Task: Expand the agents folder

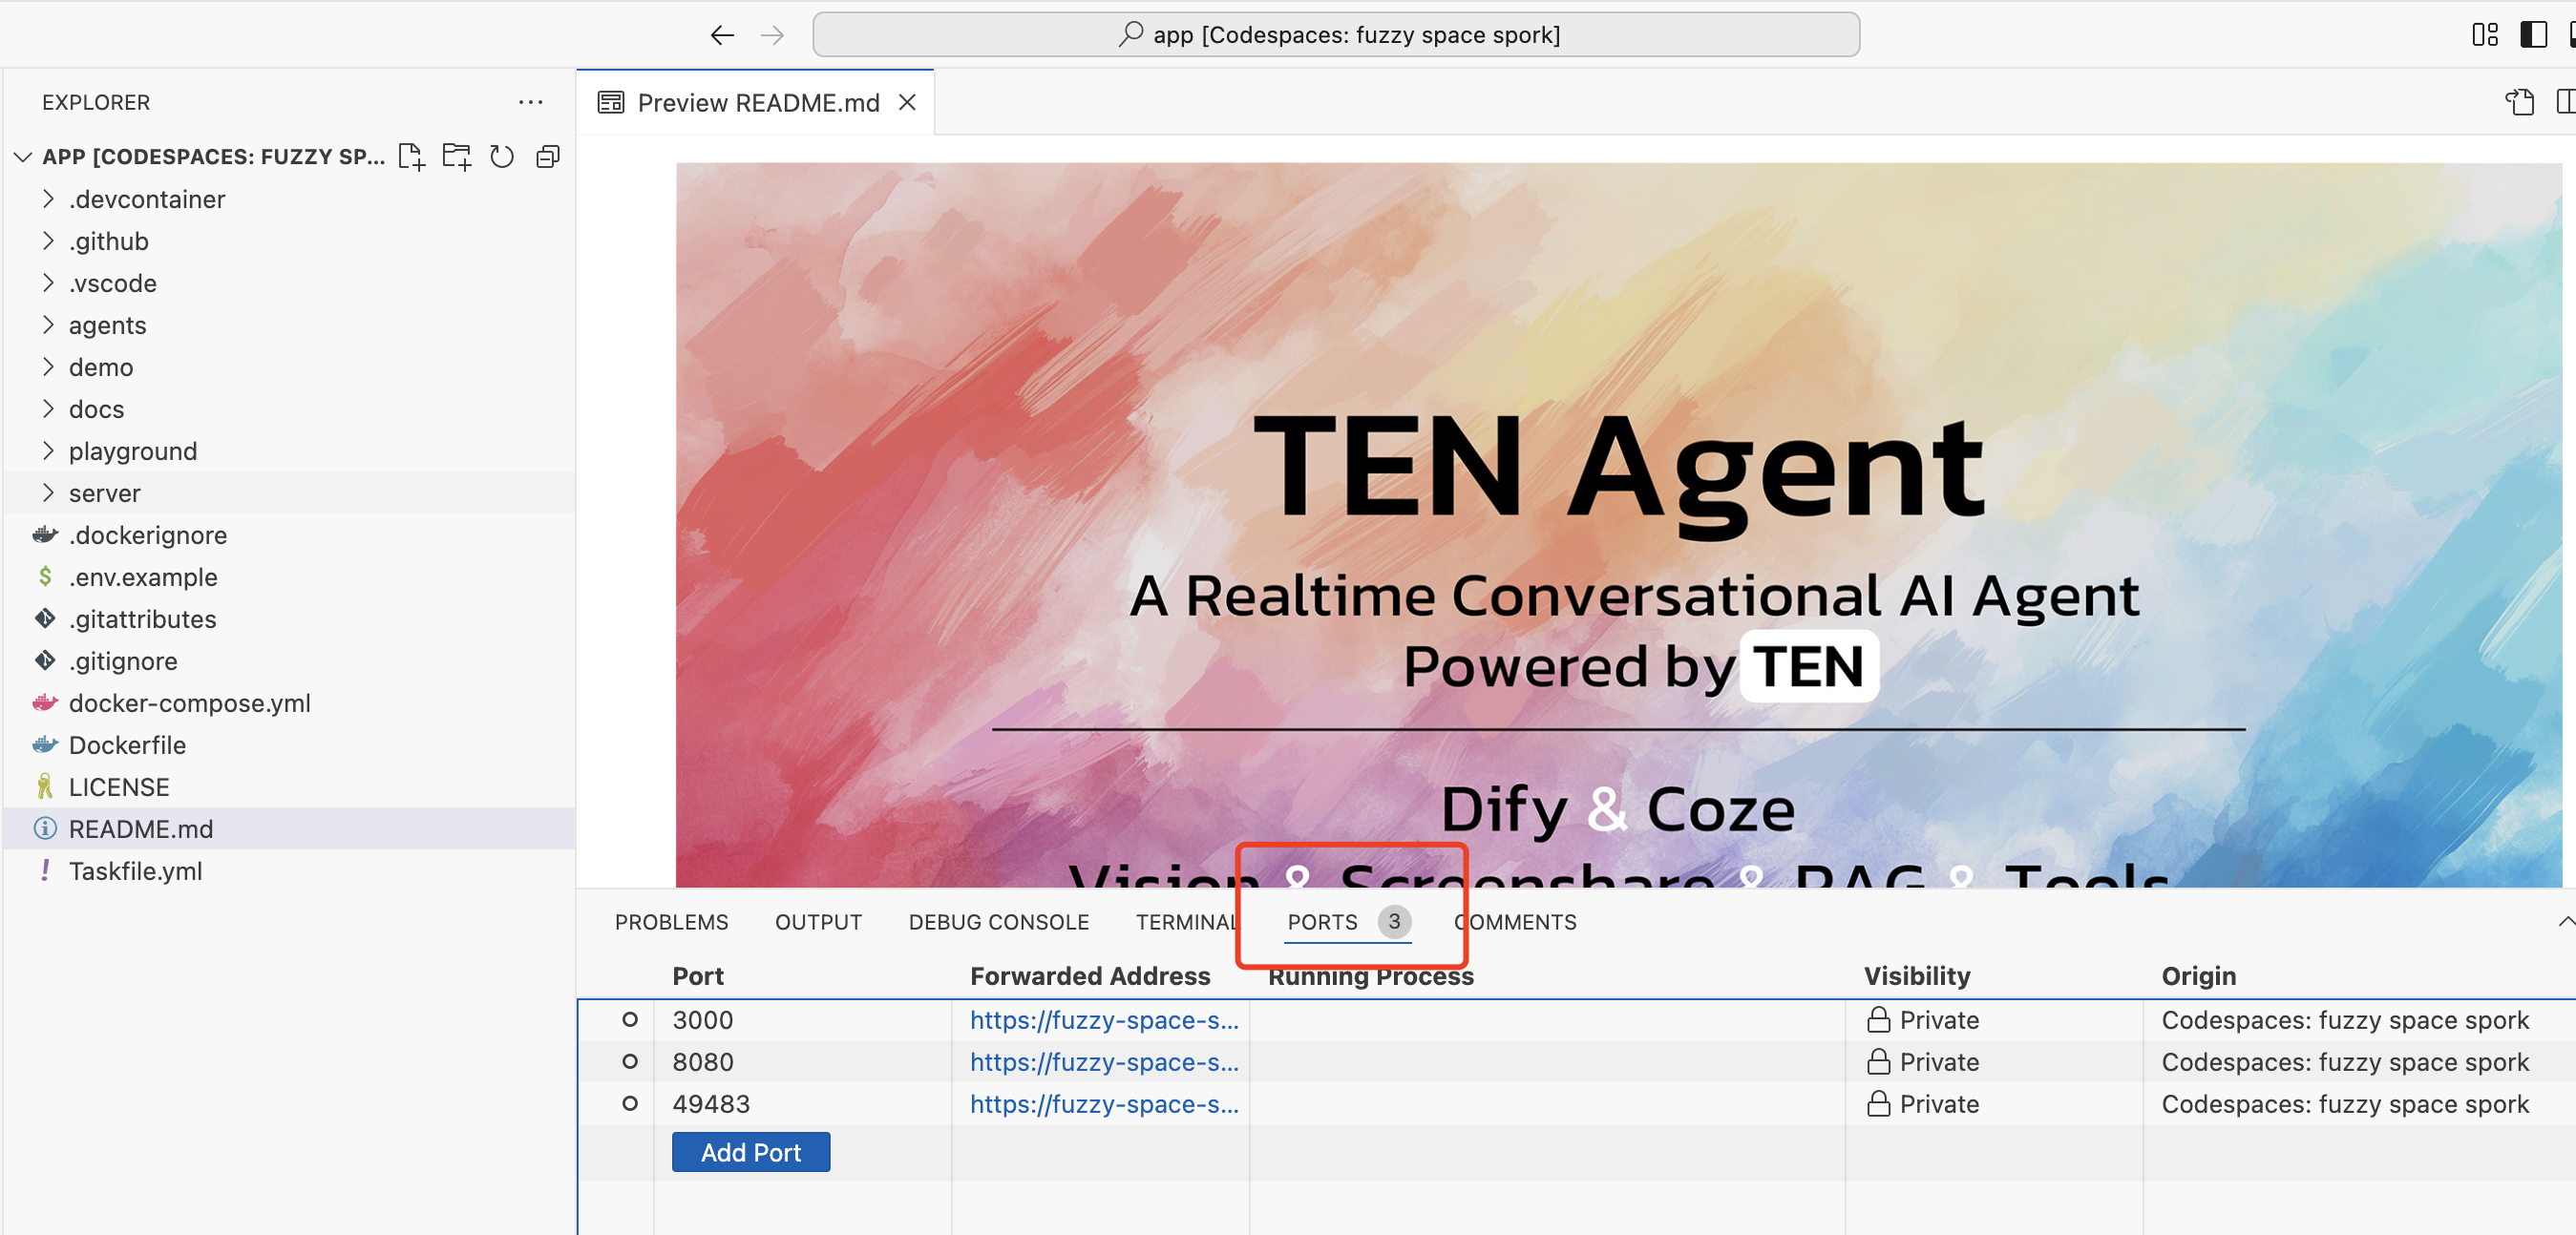Action: point(48,325)
